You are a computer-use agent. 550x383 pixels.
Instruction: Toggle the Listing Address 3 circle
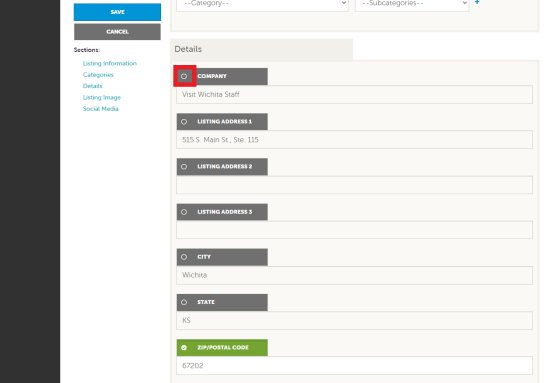click(184, 212)
